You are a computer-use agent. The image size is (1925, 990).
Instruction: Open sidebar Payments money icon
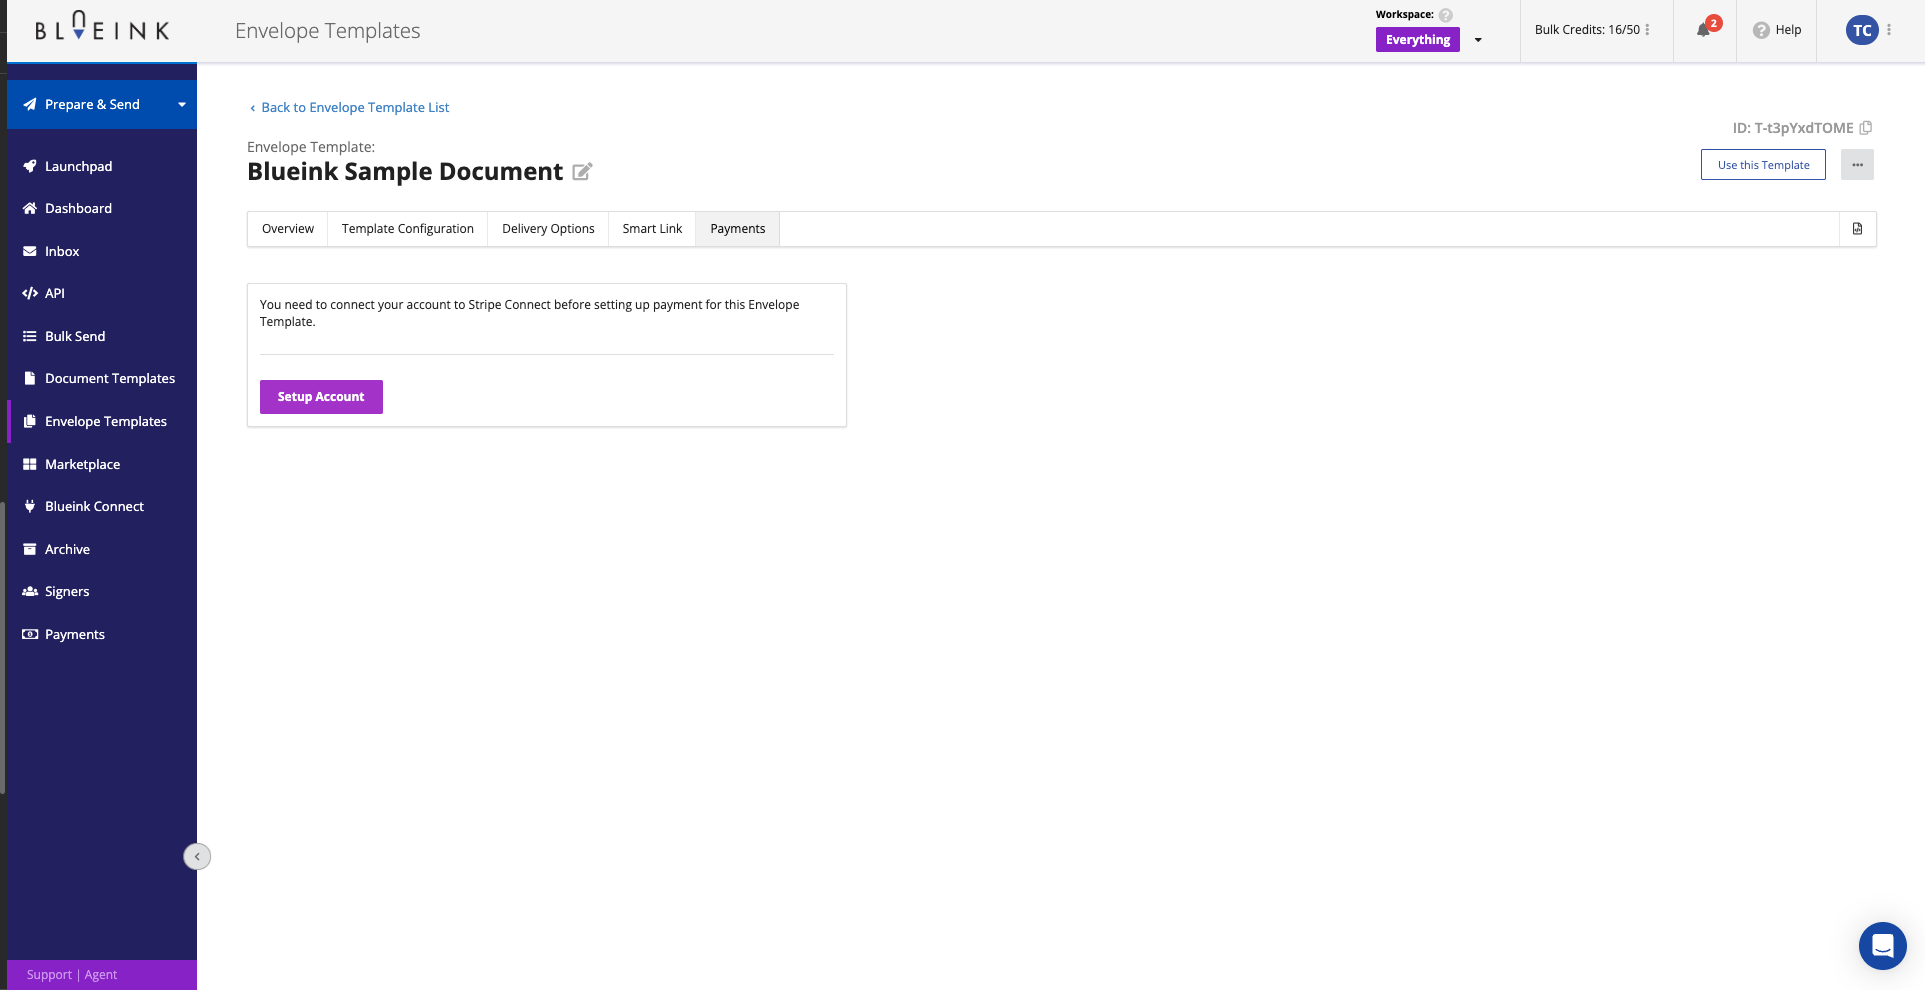point(30,634)
